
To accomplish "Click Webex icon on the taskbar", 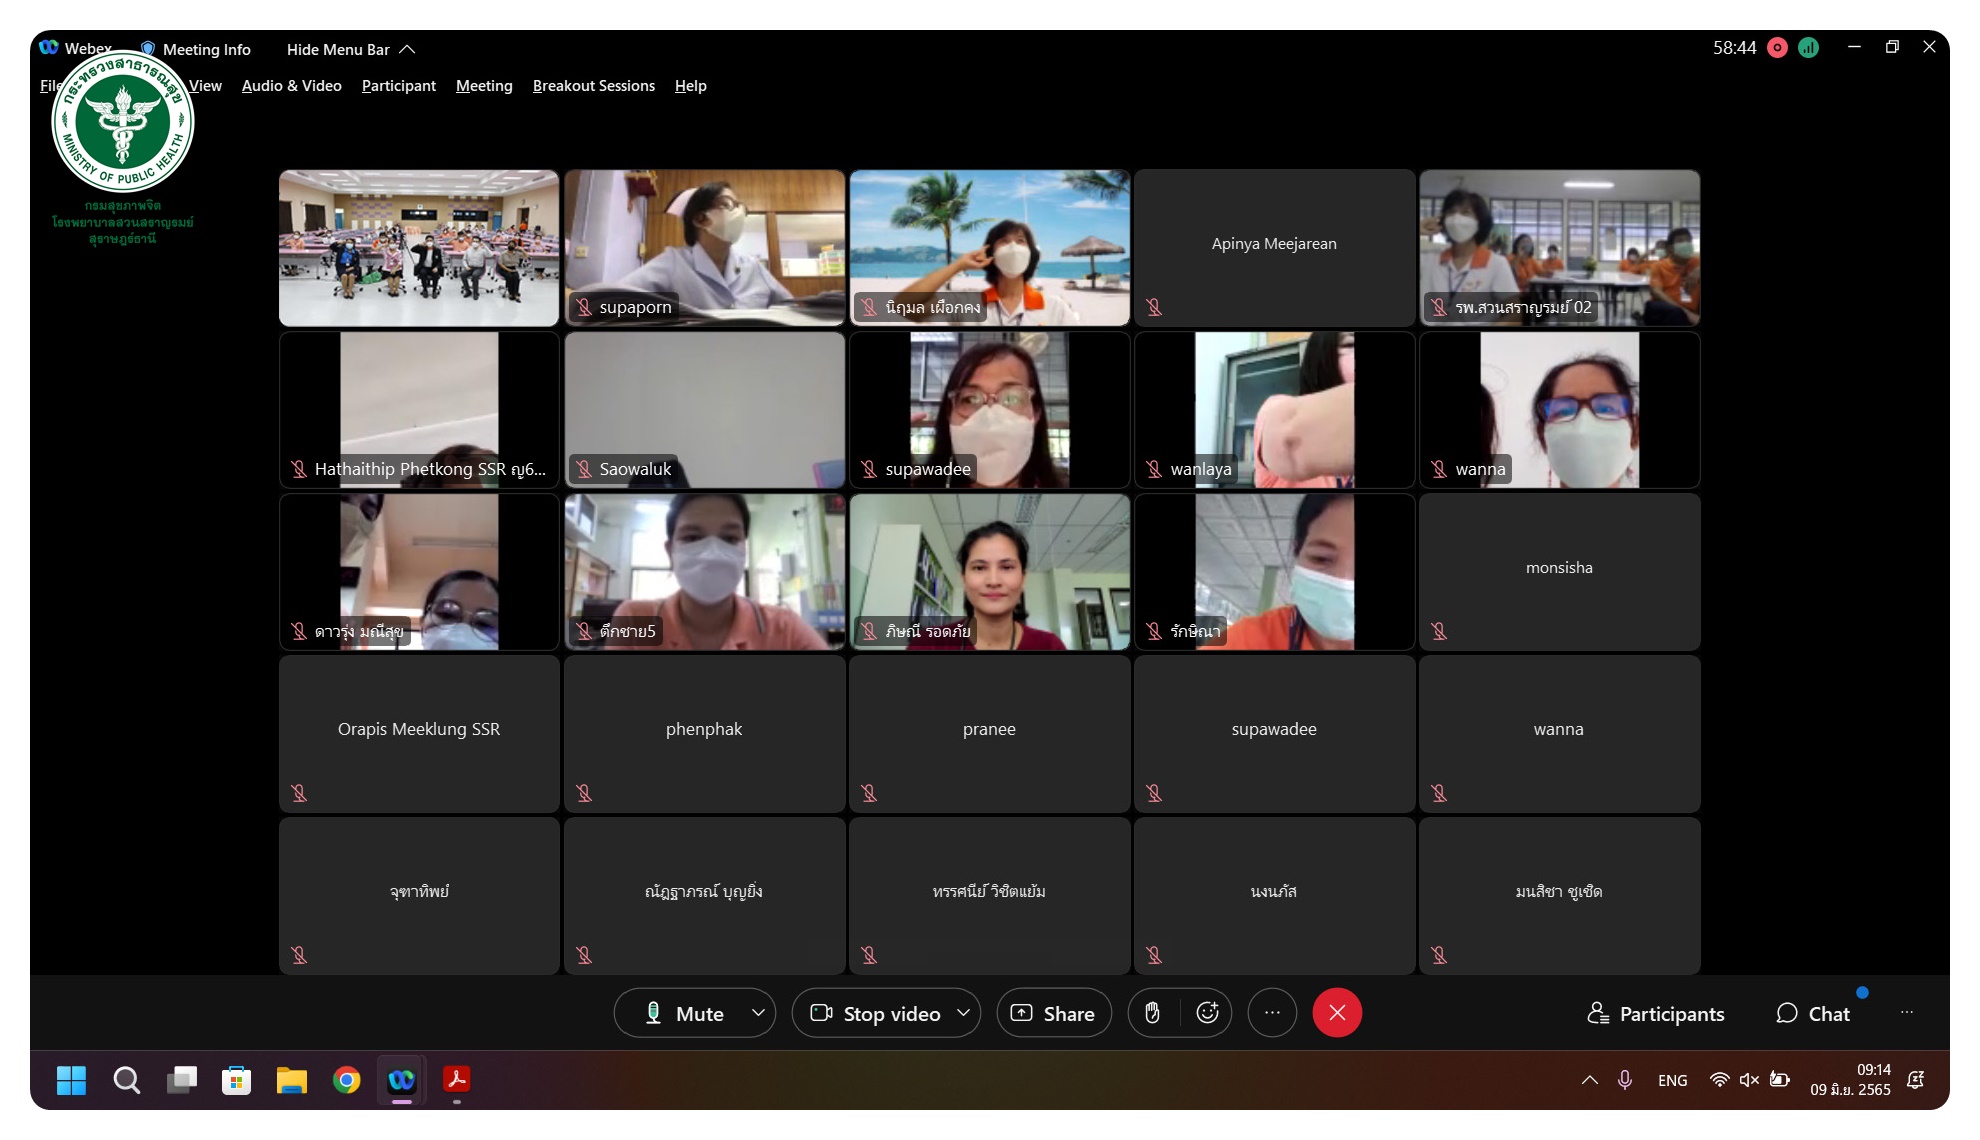I will coord(401,1080).
